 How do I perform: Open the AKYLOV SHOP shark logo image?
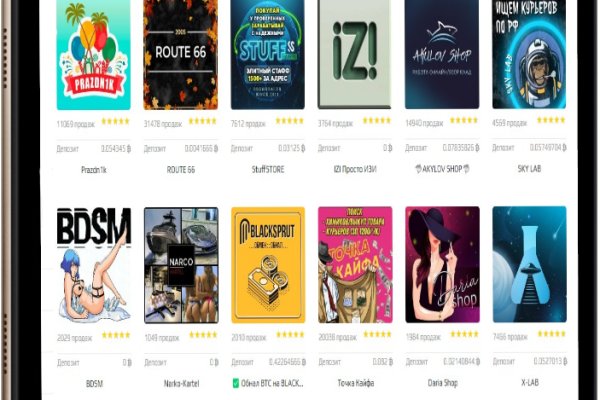pyautogui.click(x=442, y=54)
